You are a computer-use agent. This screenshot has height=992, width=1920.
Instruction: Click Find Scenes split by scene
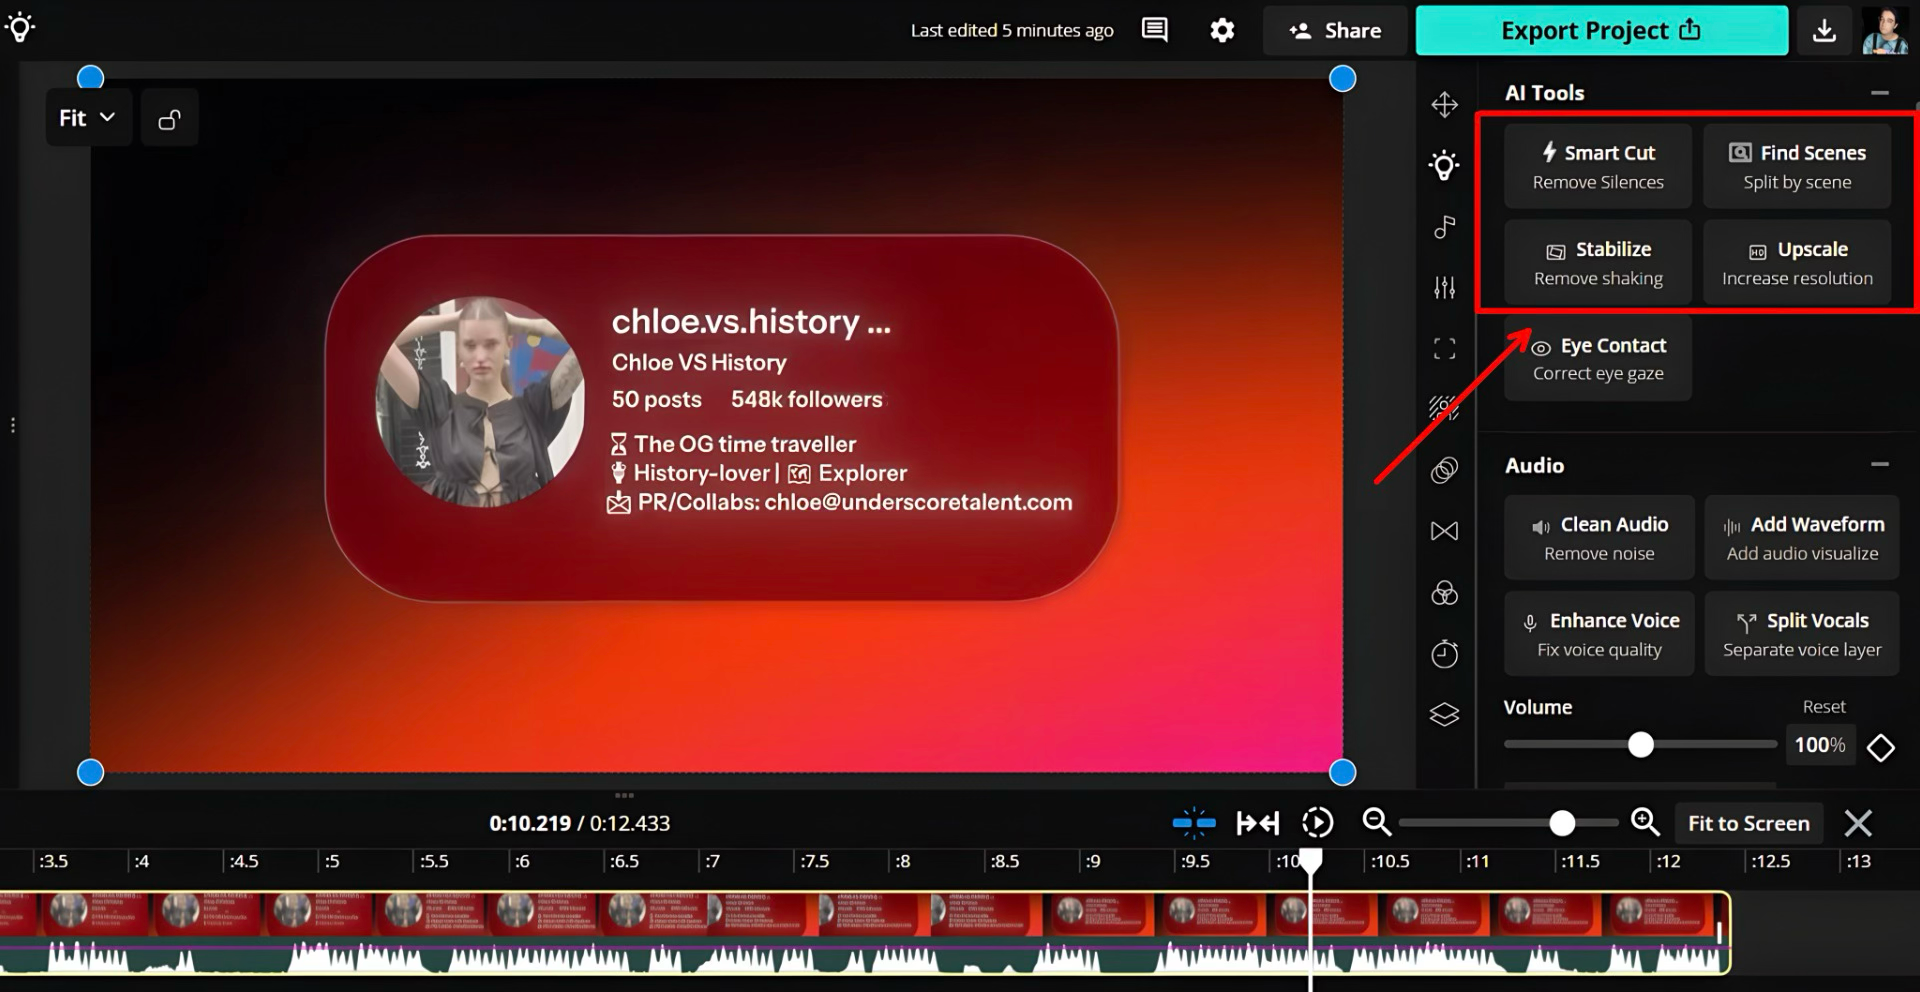[x=1797, y=166]
